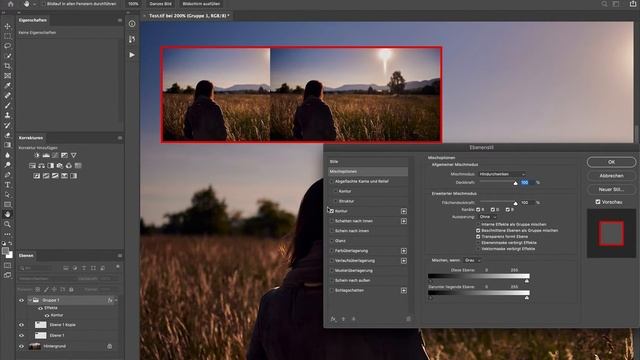The width and height of the screenshot is (640, 360).
Task: Select the Eyedropper tool
Action: point(7,85)
